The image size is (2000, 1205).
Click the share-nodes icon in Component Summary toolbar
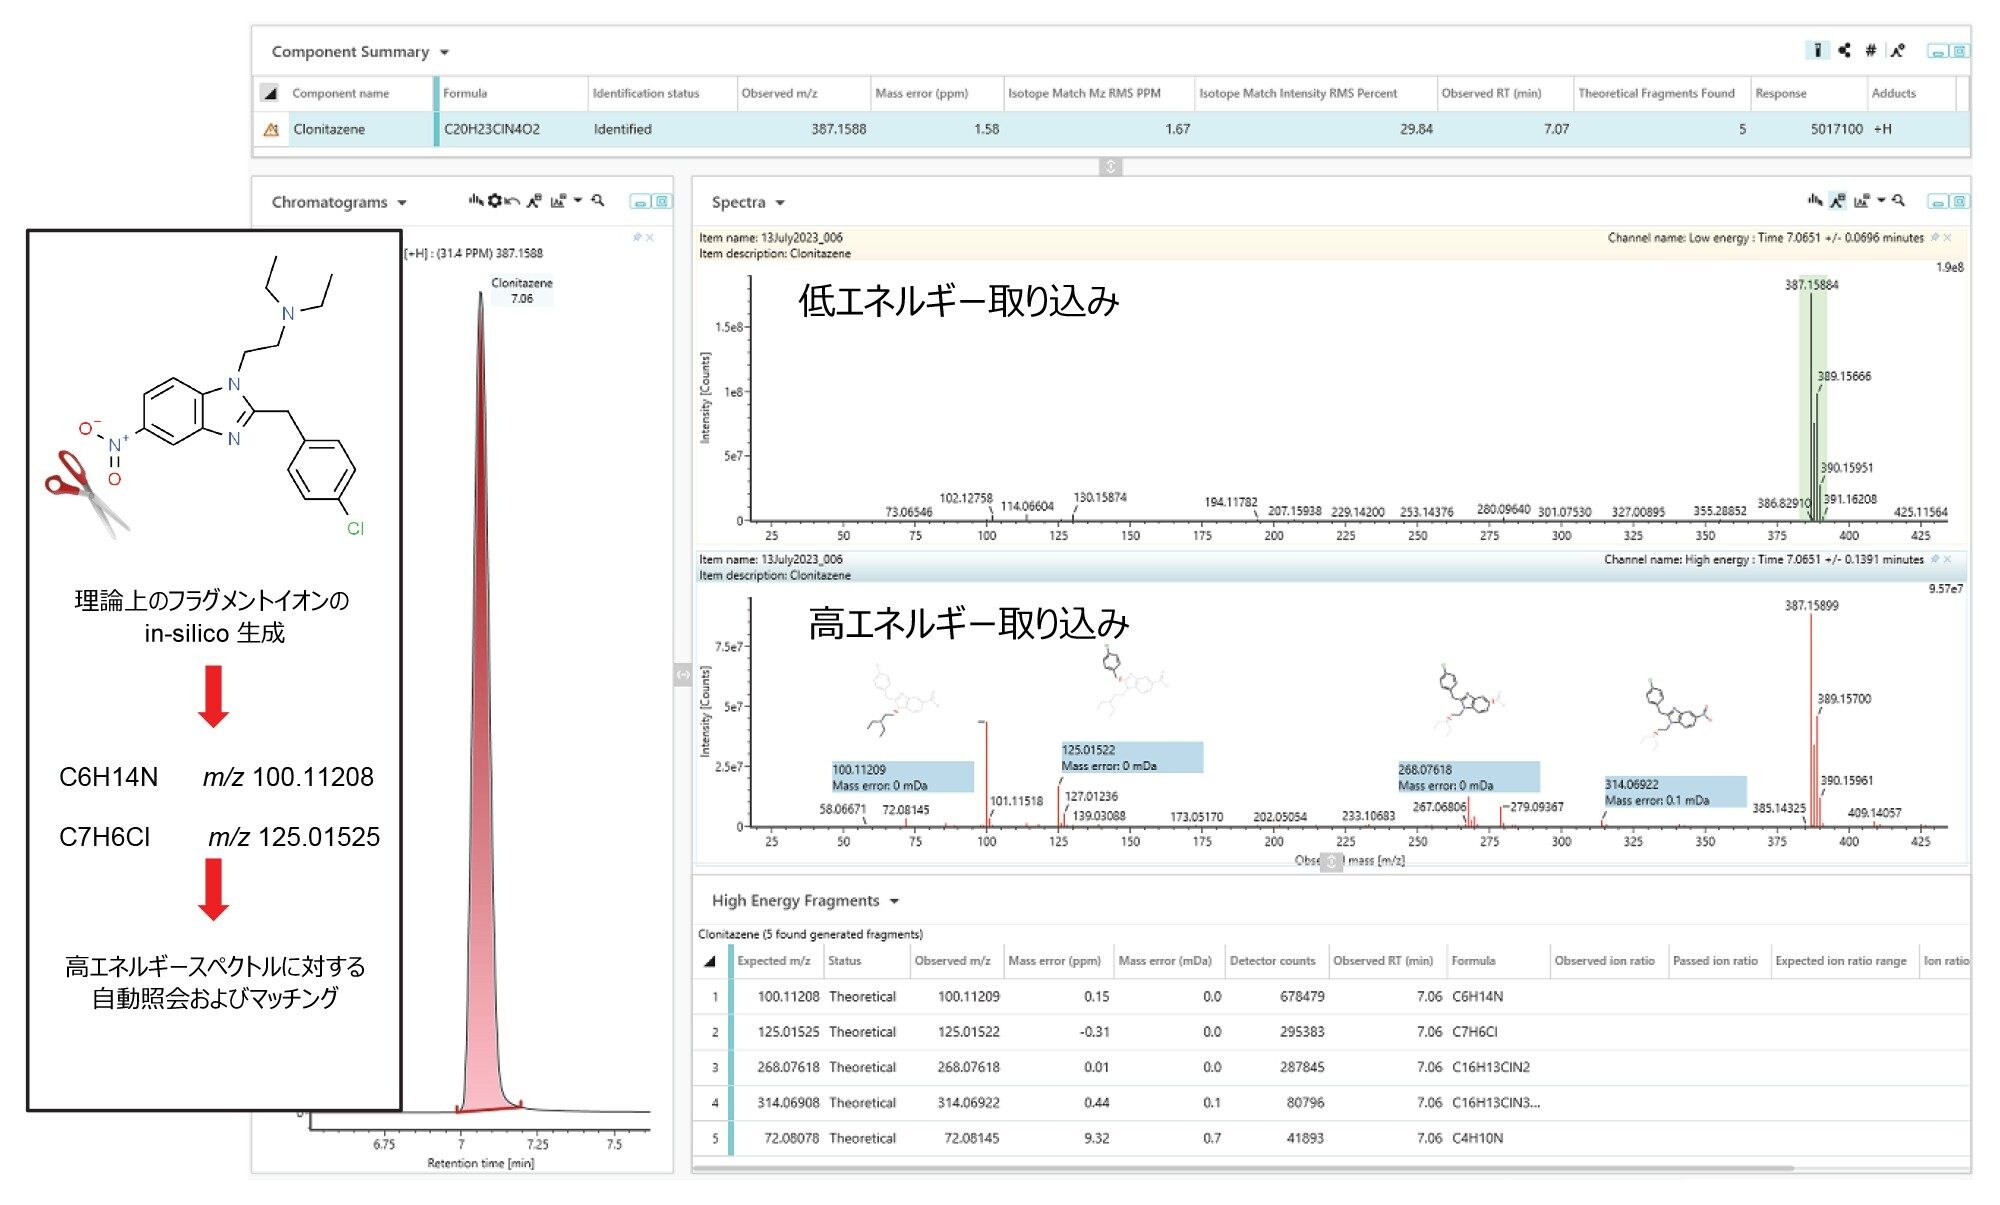tap(1844, 50)
